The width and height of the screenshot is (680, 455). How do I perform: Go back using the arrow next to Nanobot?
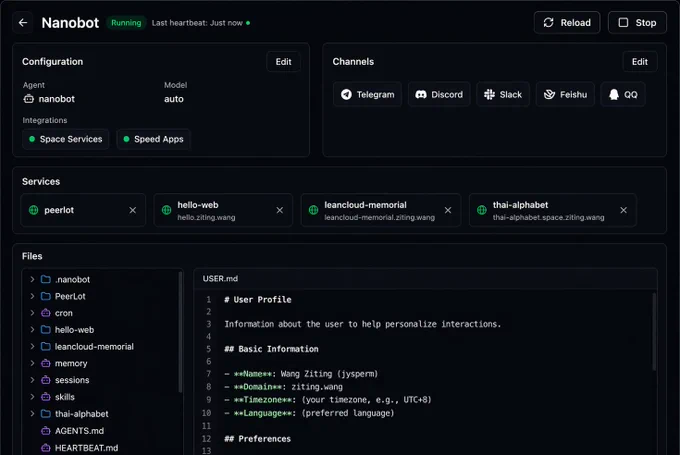[x=23, y=23]
